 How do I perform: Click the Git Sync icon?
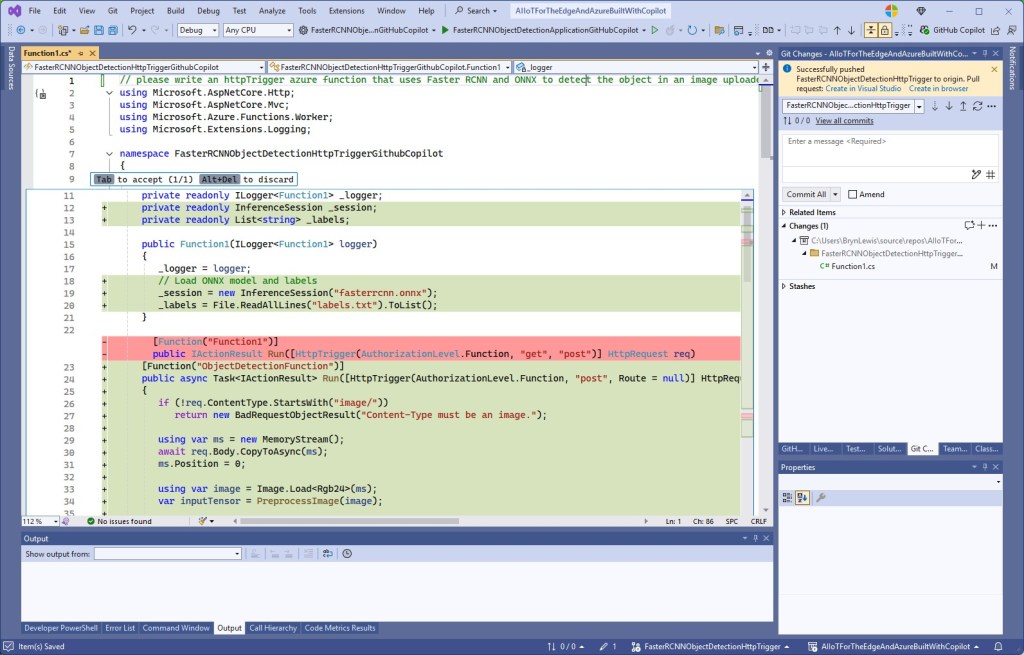pyautogui.click(x=977, y=105)
